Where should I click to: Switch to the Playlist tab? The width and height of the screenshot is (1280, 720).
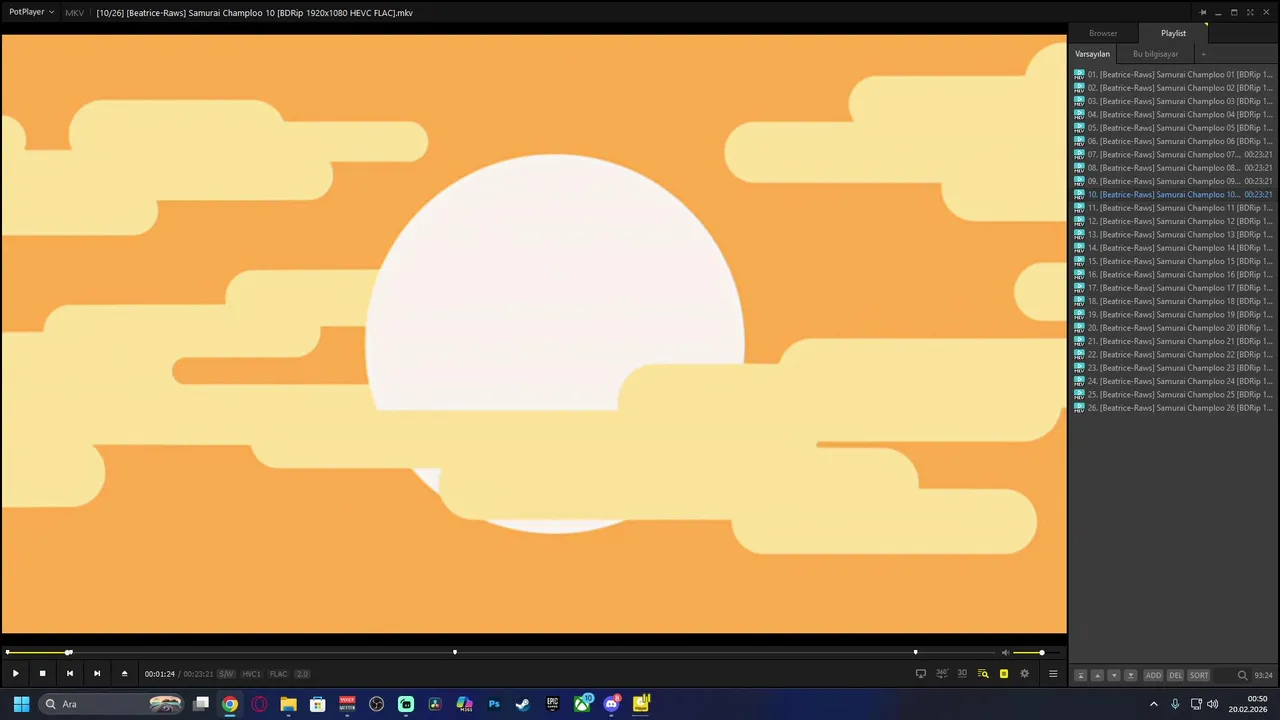point(1173,33)
